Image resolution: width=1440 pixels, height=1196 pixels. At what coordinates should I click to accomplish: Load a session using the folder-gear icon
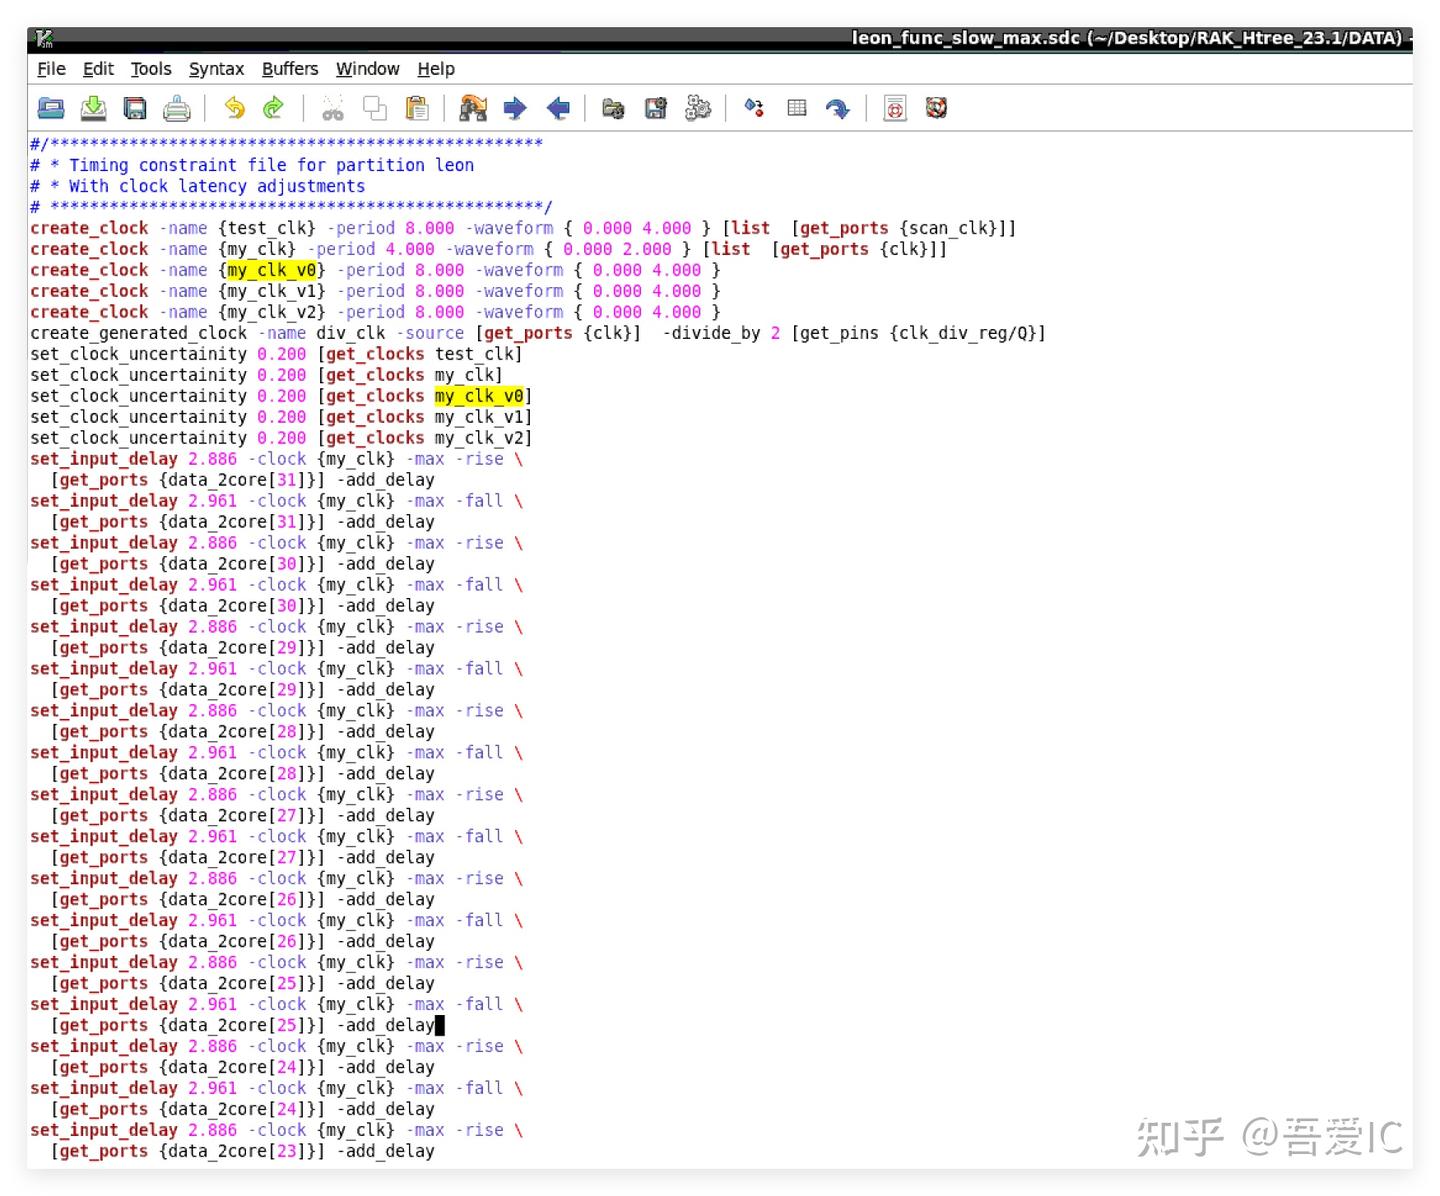[x=613, y=108]
